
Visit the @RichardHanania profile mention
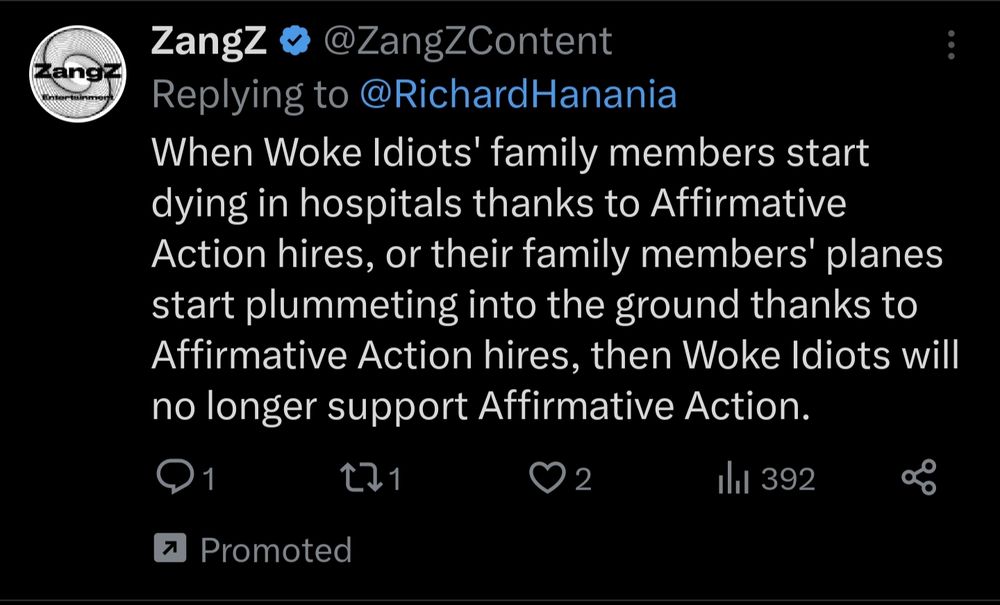tap(517, 94)
